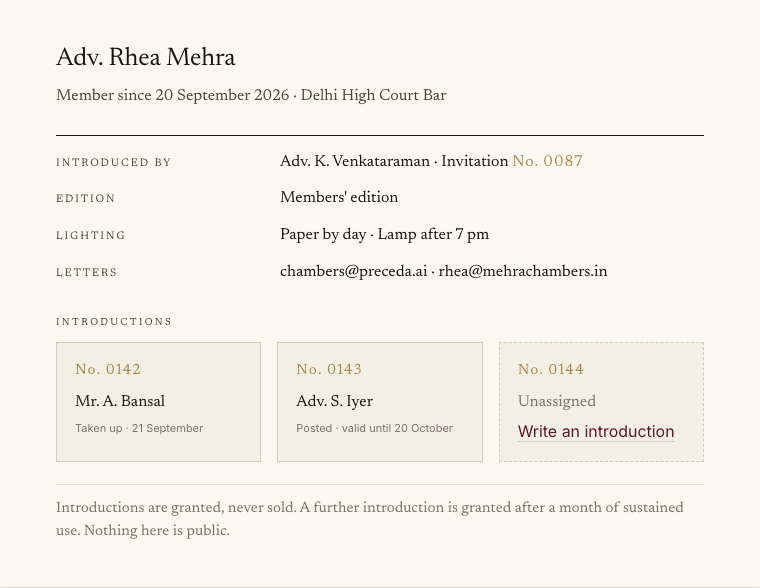Image resolution: width=760 pixels, height=588 pixels.
Task: Click the Adv. Rhea Mehra heading
Action: [145, 57]
